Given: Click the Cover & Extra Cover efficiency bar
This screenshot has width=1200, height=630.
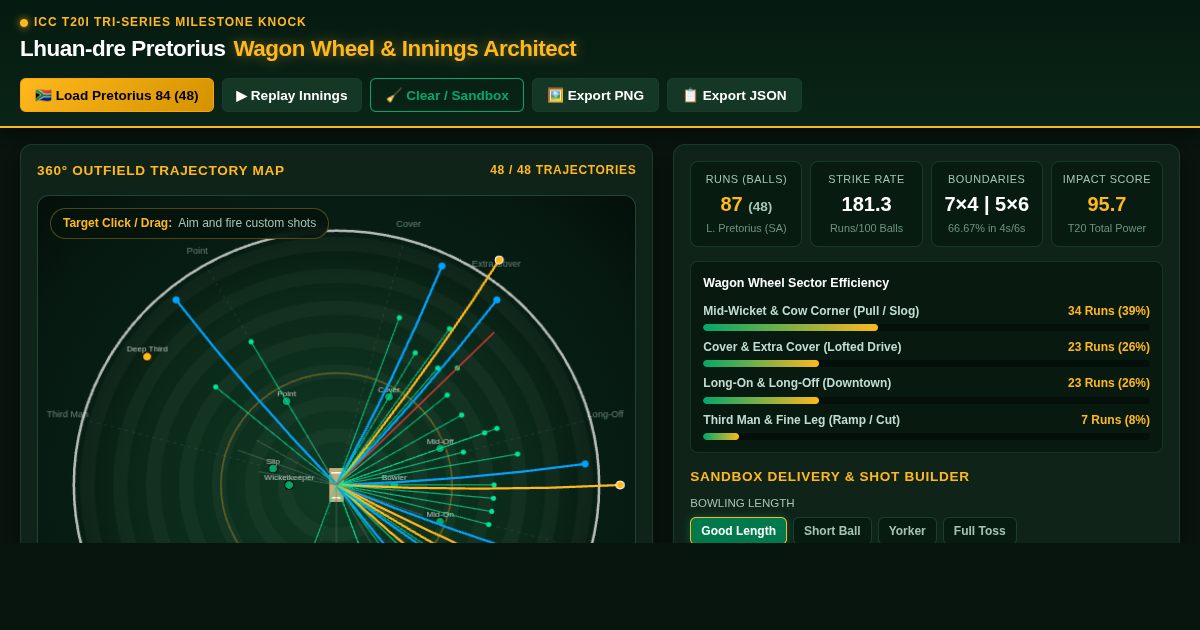Looking at the screenshot, I should (926, 363).
